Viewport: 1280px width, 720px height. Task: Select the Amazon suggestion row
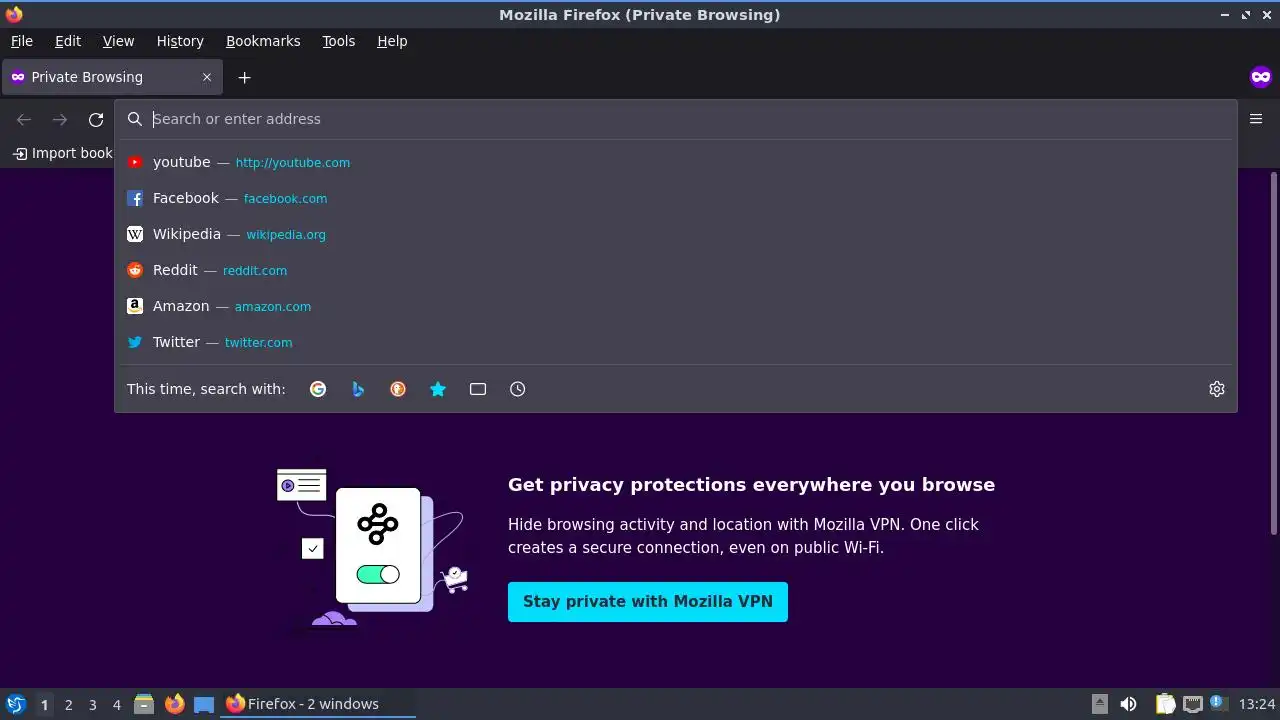[x=676, y=306]
